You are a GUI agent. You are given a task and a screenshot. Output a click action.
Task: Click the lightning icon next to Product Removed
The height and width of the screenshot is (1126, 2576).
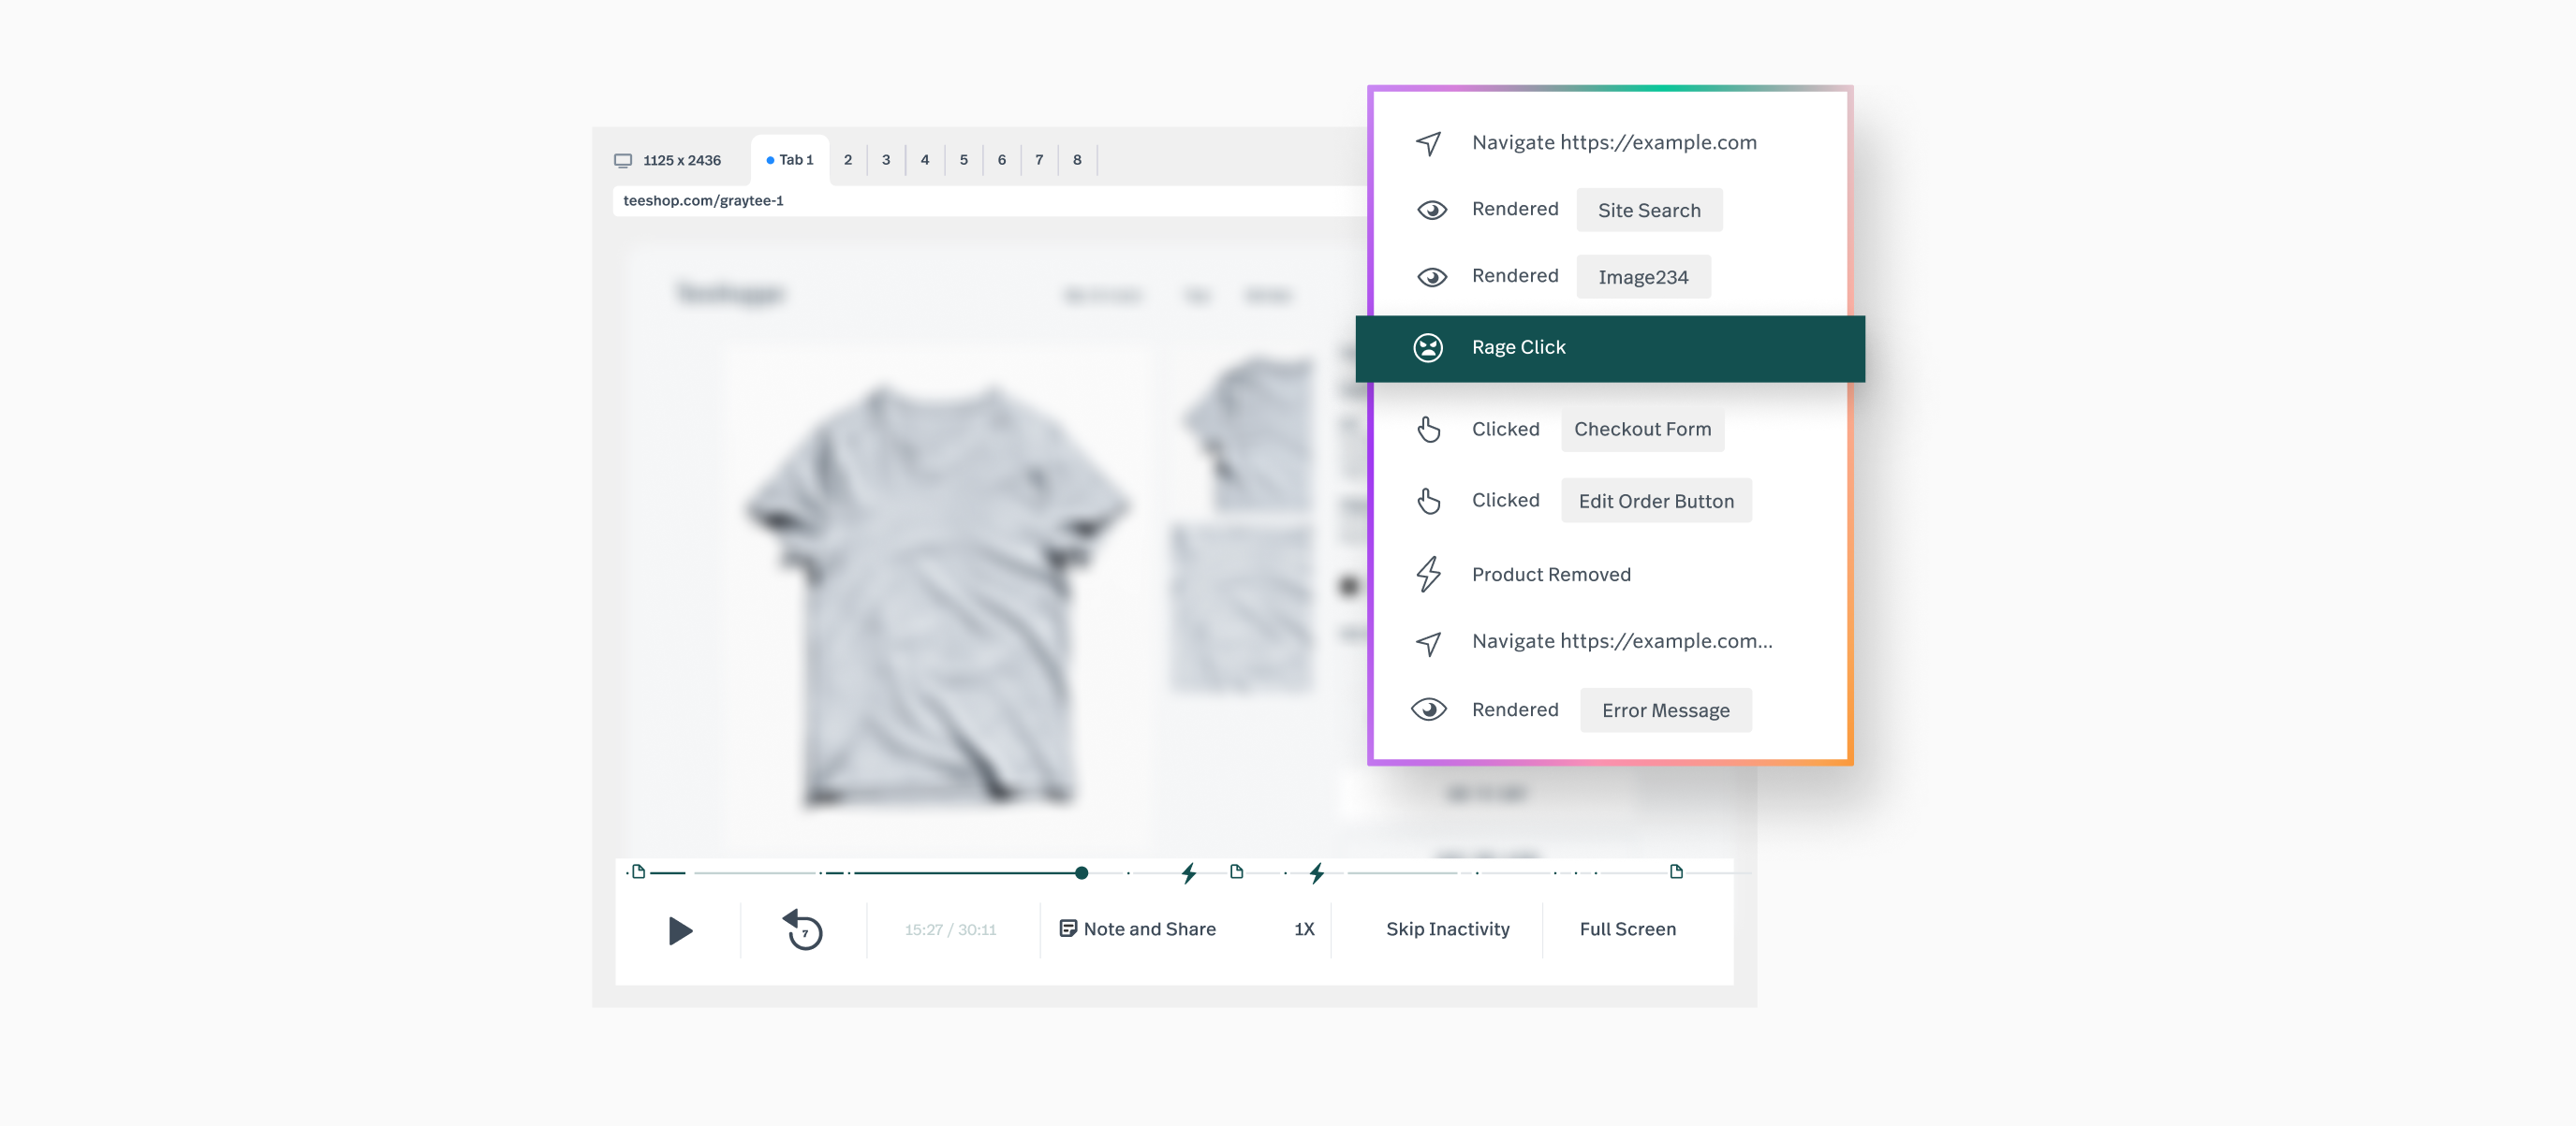point(1428,574)
